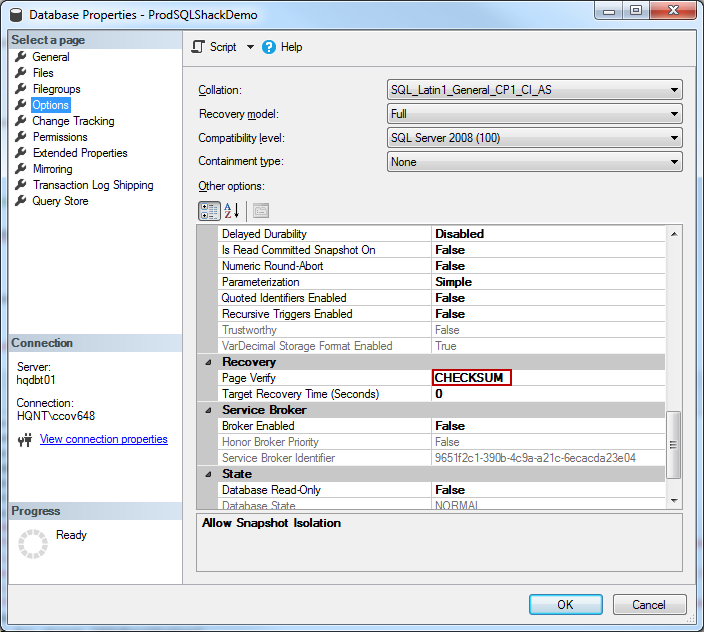Switch to the Filegroups page
Viewport: 704px width, 632px height.
point(56,89)
